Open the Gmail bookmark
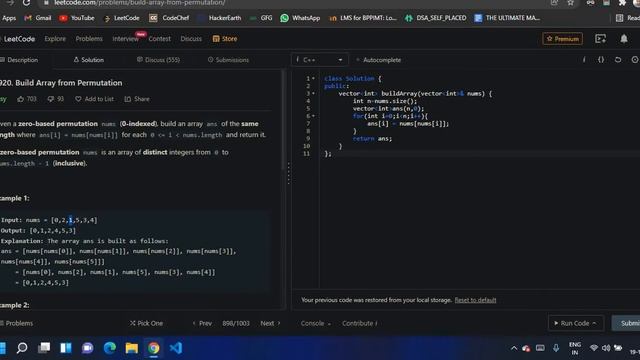The image size is (640, 360). coord(38,18)
